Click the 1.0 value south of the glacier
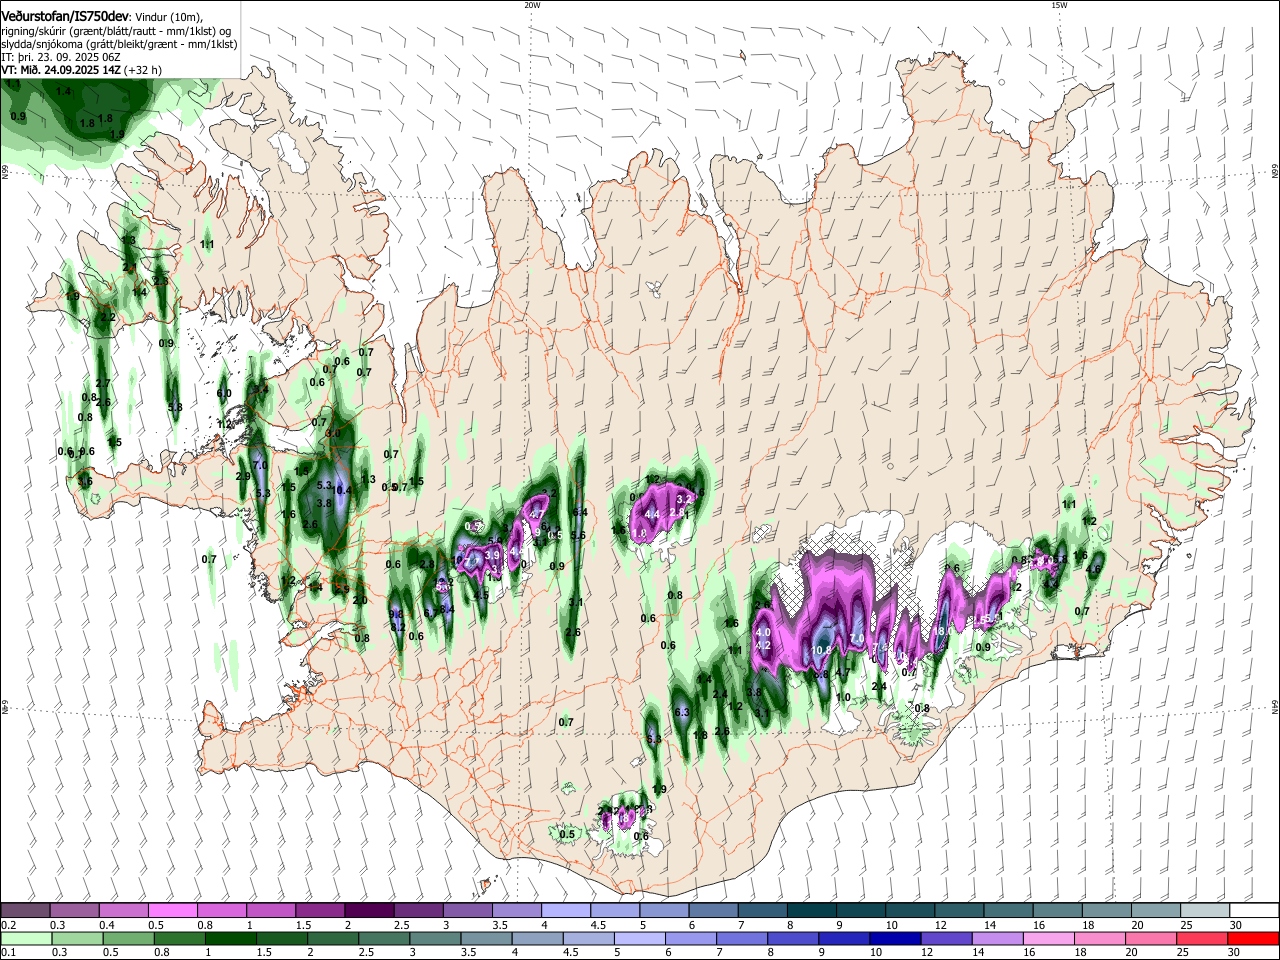The image size is (1280, 960). point(843,698)
